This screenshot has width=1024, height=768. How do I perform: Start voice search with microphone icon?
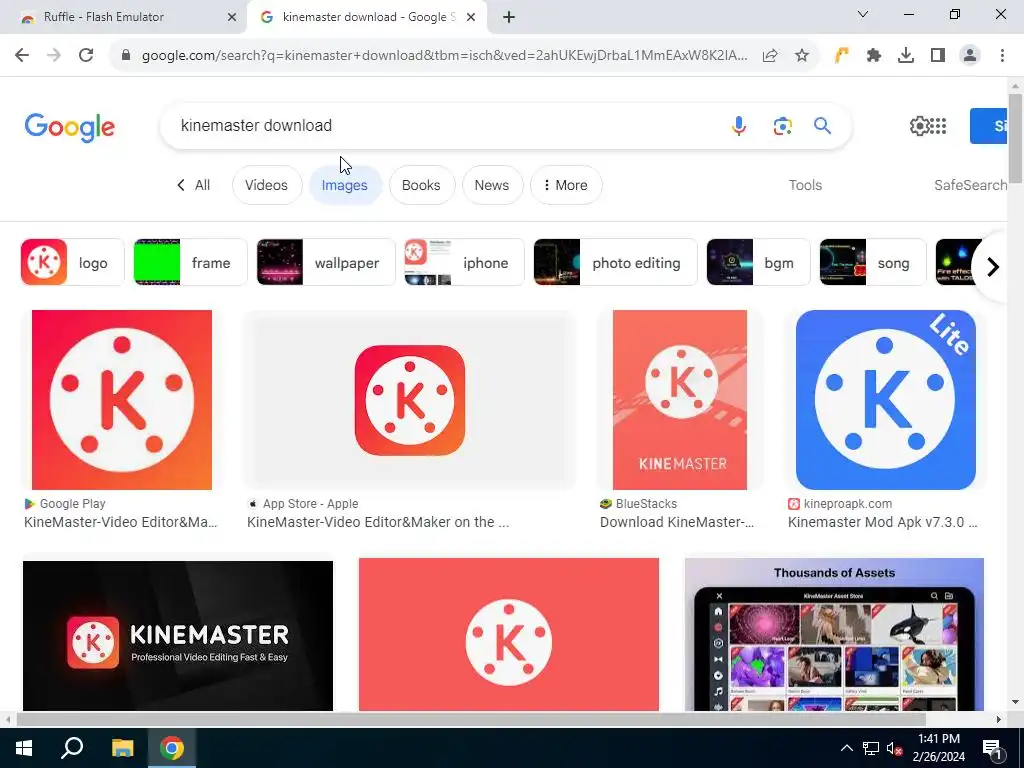pyautogui.click(x=739, y=125)
